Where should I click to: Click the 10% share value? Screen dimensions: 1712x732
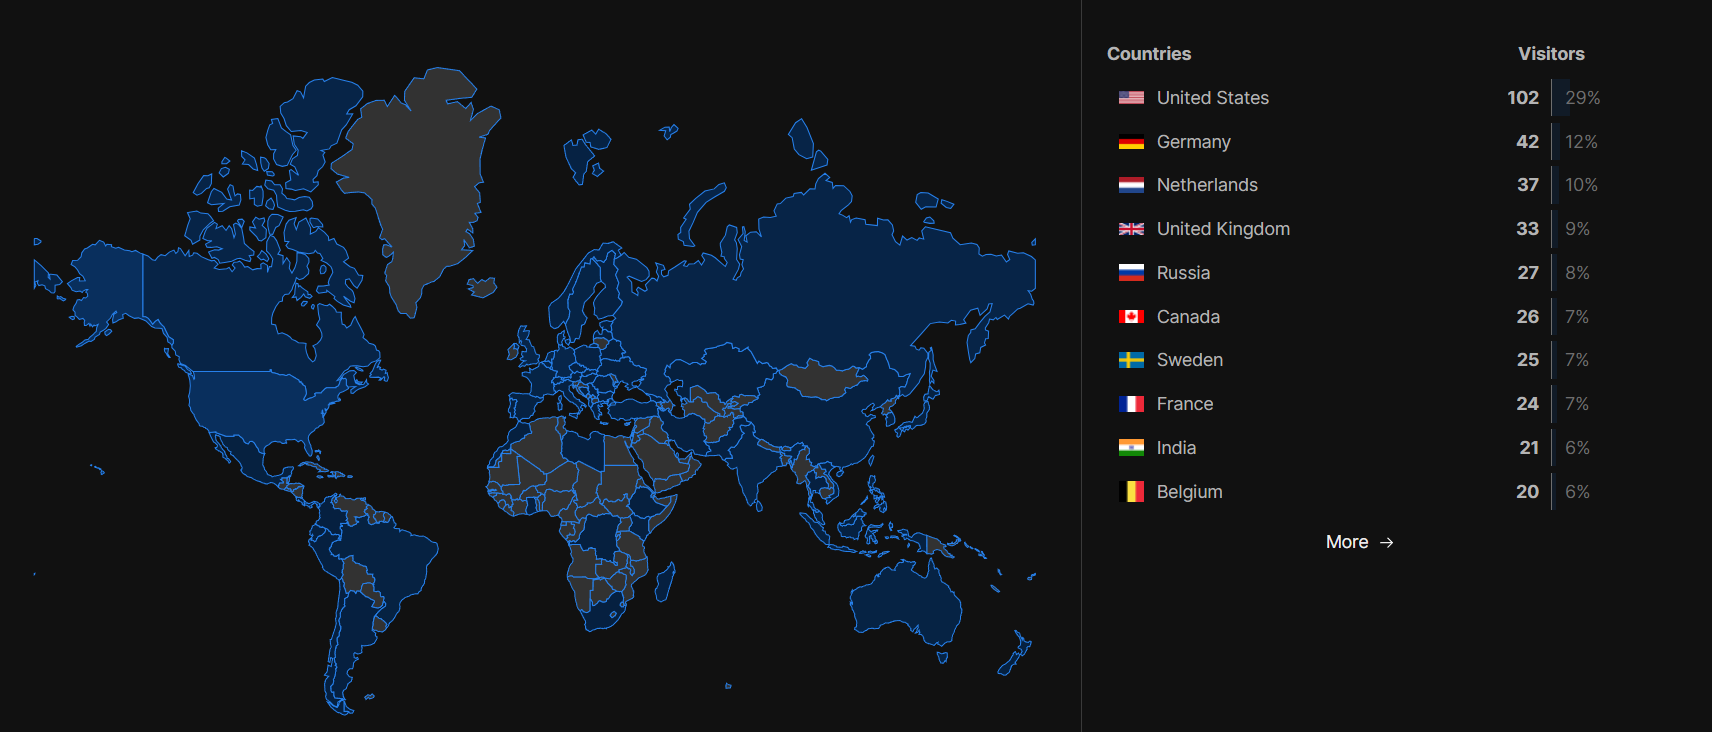click(1581, 185)
